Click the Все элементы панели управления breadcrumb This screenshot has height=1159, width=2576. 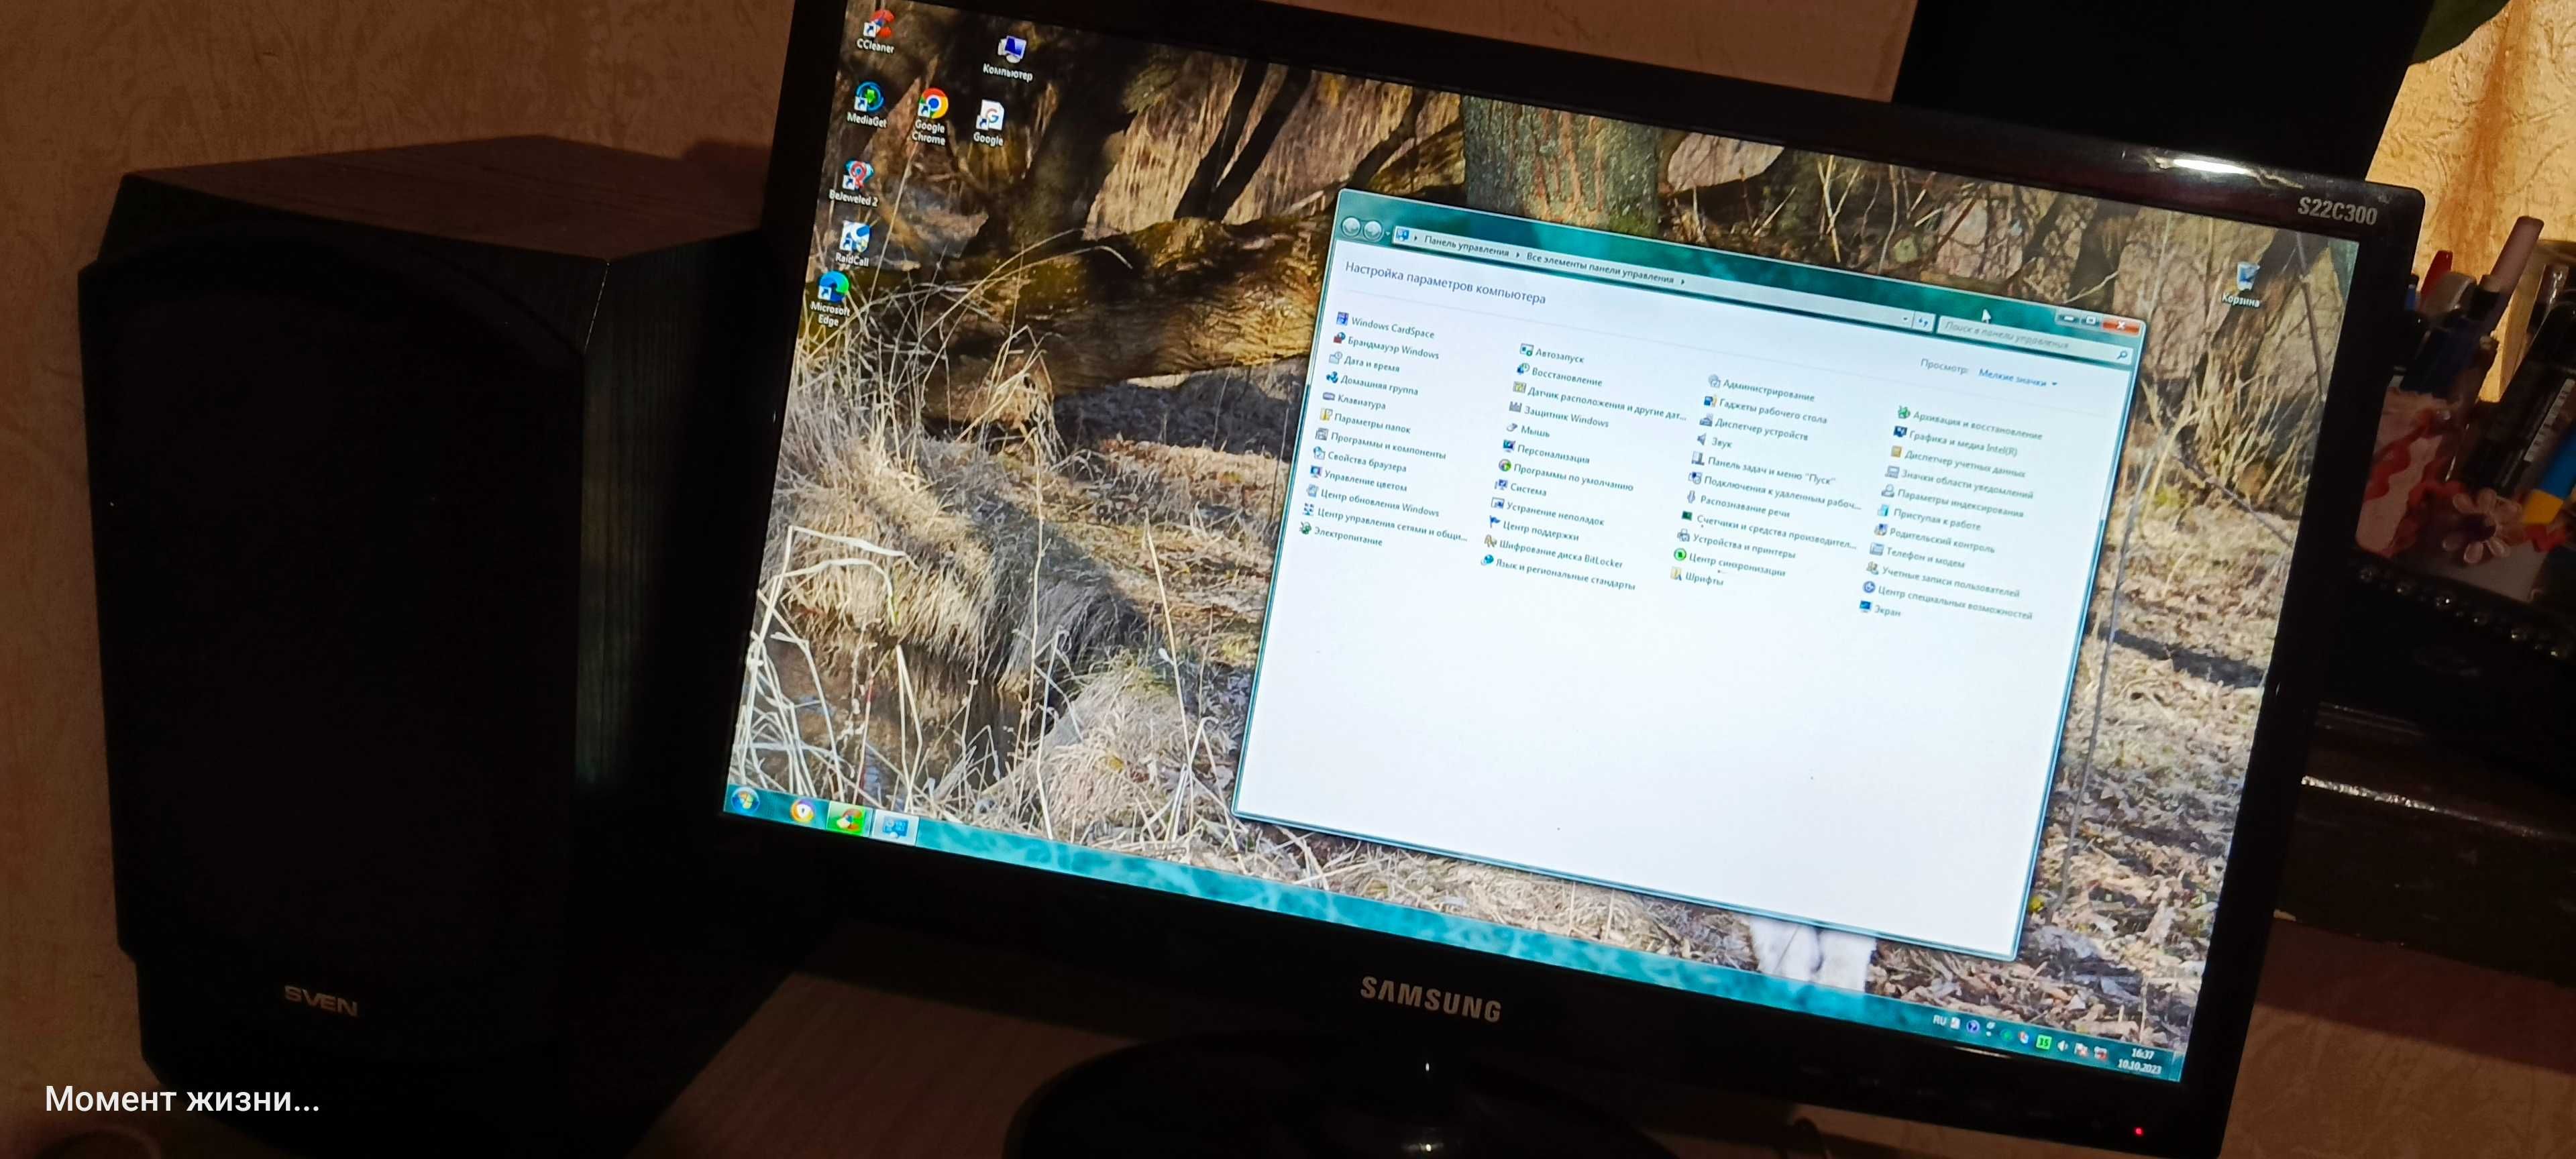[x=1600, y=268]
